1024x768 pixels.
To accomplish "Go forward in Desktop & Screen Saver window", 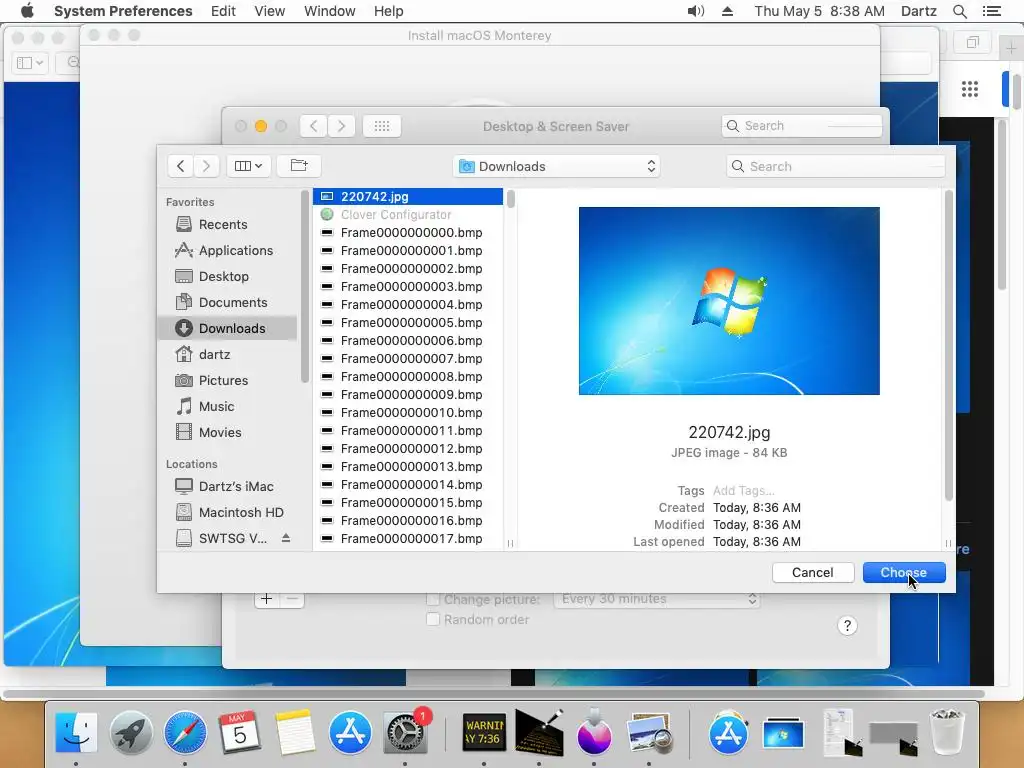I will point(341,126).
